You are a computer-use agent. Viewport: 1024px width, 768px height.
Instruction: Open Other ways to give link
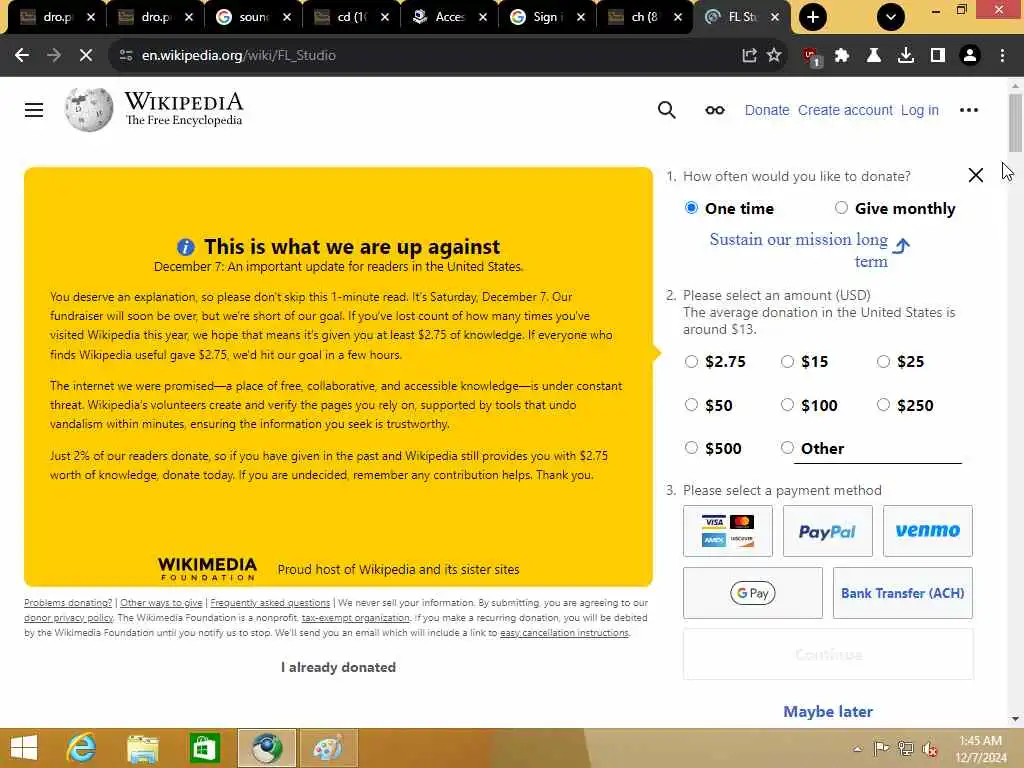click(x=161, y=603)
